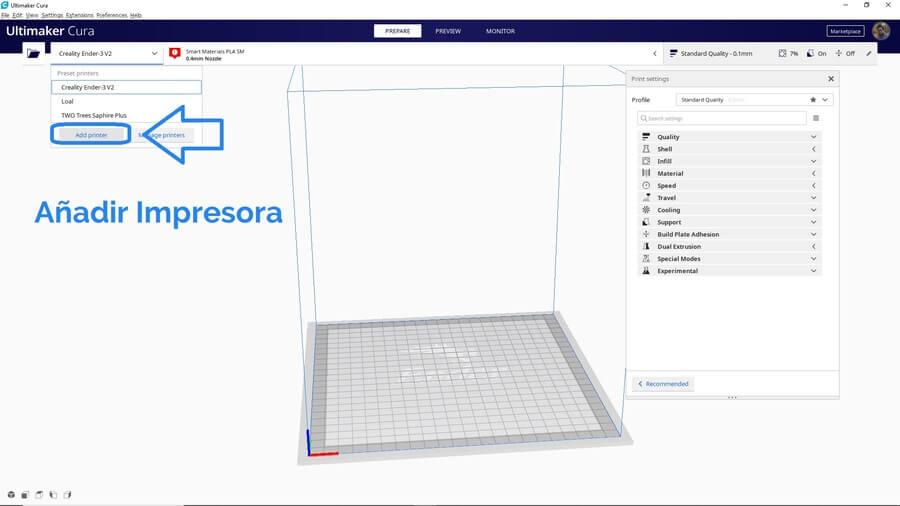This screenshot has height=506, width=900.
Task: Collapse the Cooling settings section
Action: 813,210
